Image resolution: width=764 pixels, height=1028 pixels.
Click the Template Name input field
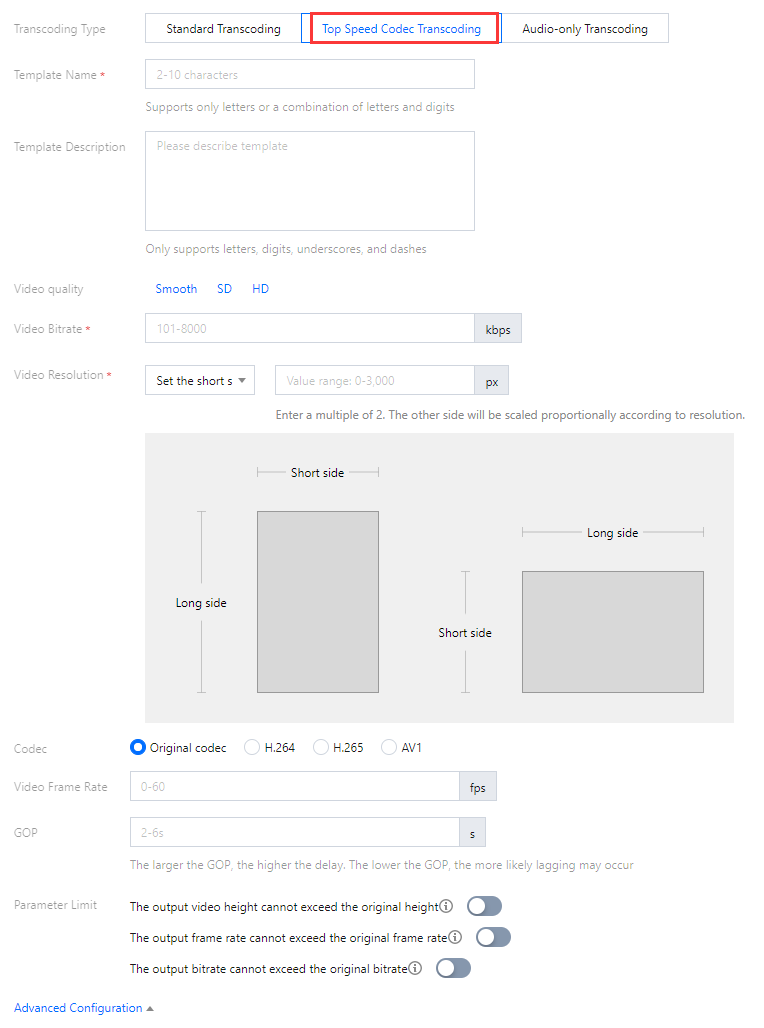coord(309,75)
